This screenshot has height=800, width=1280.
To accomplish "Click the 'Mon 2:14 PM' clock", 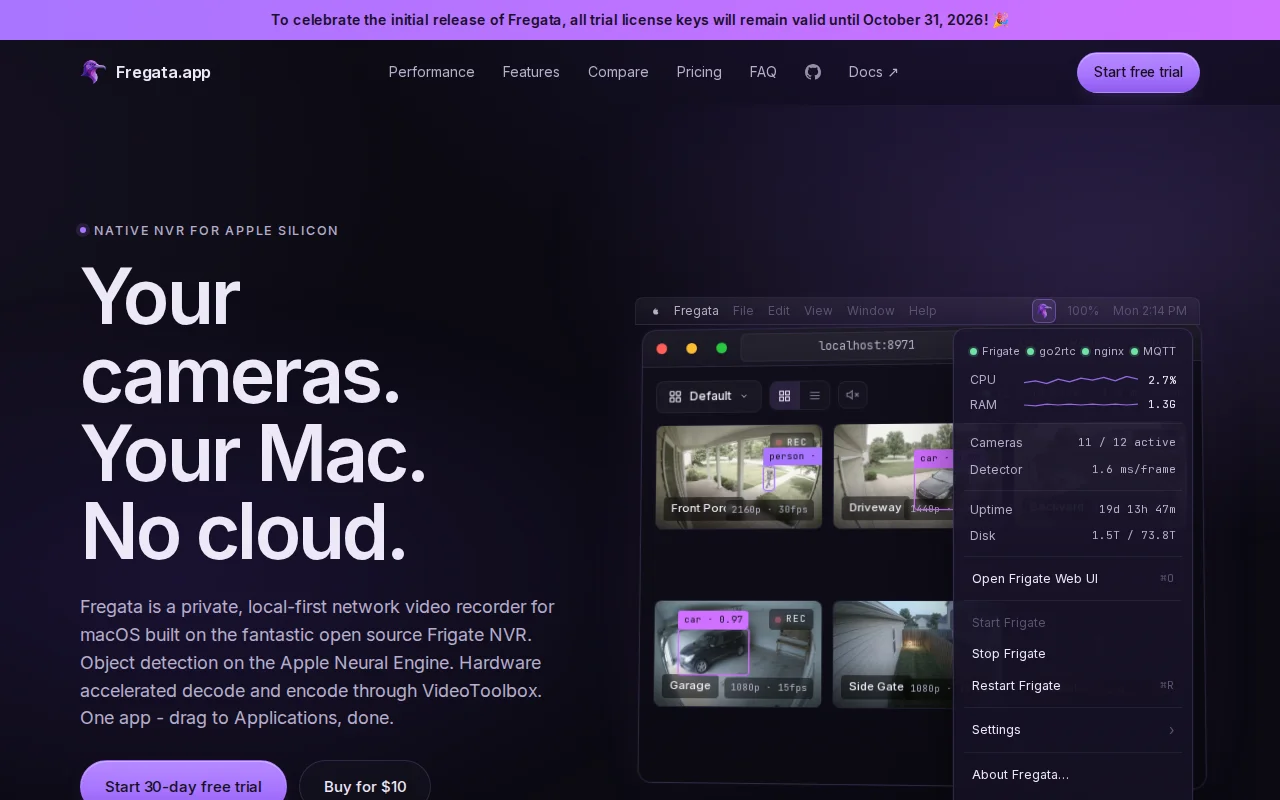I will pos(1150,311).
